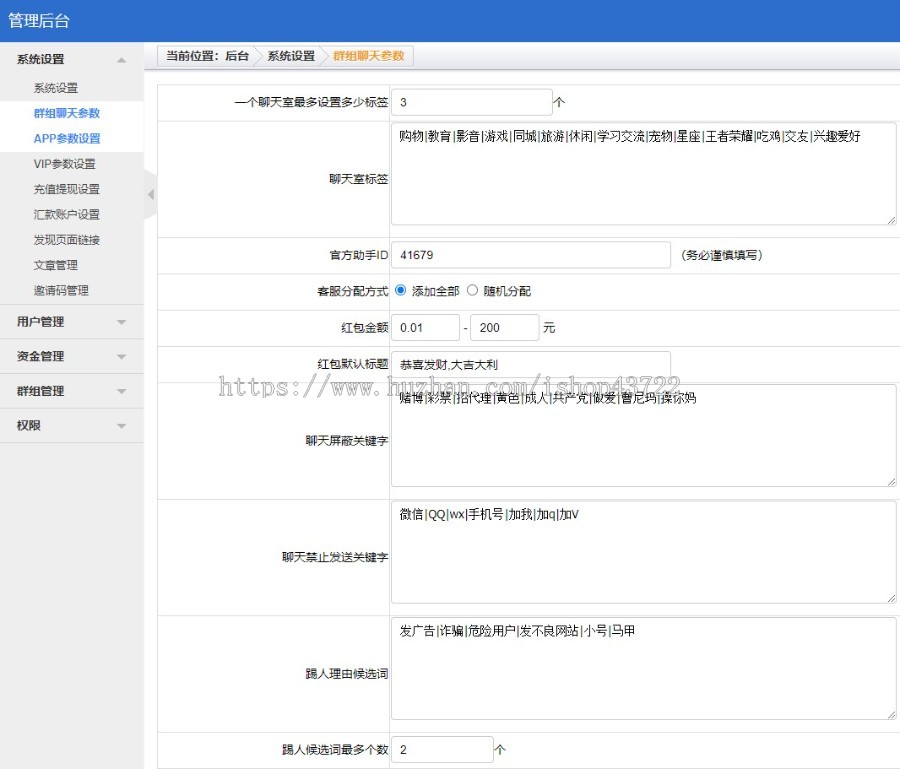Open the 系统设置 submenu item
The height and width of the screenshot is (769, 900).
[x=56, y=88]
